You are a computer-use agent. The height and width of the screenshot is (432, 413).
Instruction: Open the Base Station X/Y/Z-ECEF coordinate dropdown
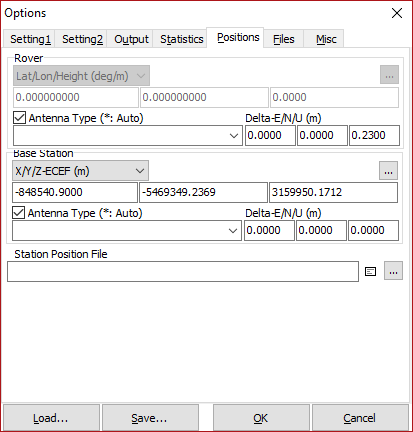[80, 171]
